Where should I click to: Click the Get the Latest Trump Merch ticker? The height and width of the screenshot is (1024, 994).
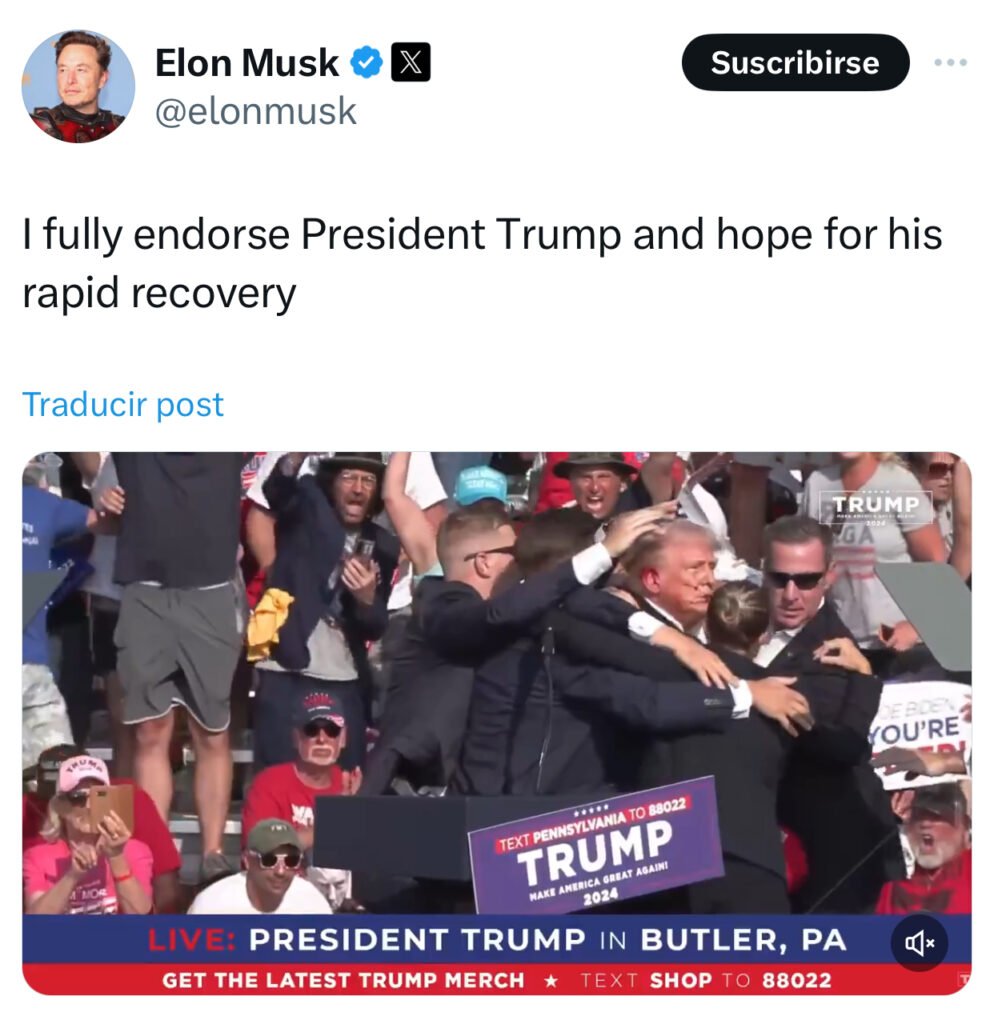[x=343, y=980]
